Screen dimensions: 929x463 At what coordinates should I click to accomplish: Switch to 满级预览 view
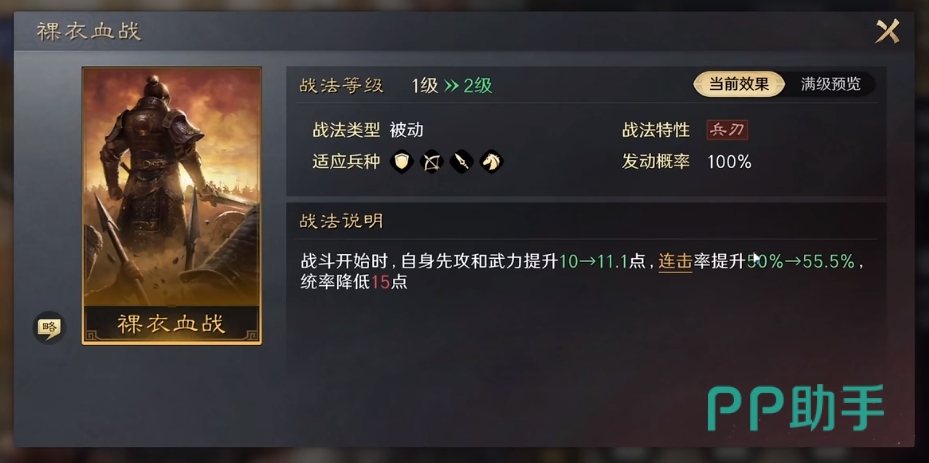click(831, 84)
